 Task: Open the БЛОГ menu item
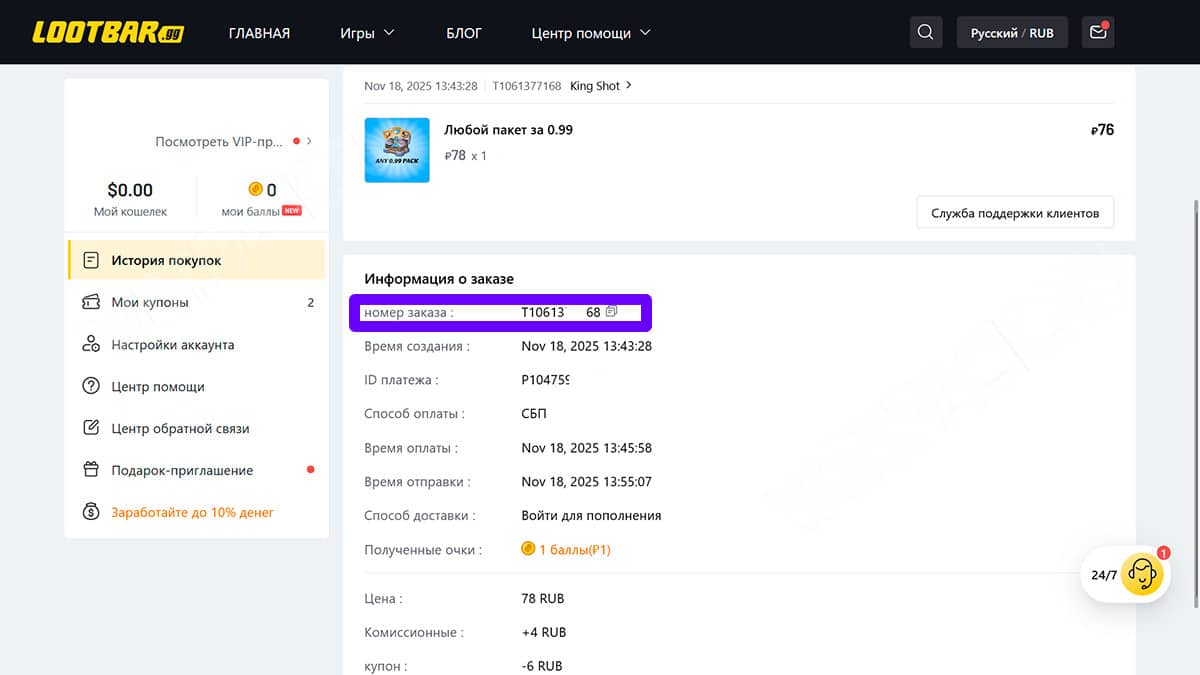[464, 33]
